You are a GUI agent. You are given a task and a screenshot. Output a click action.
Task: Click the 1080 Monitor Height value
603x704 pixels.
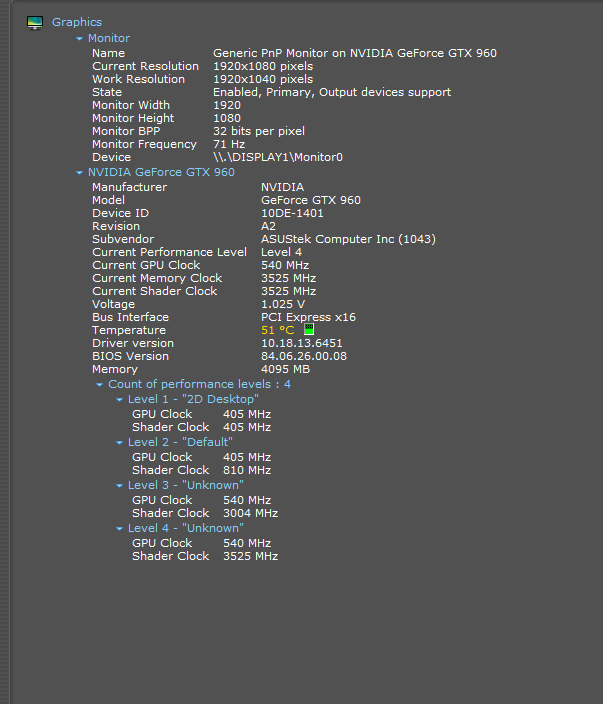pyautogui.click(x=227, y=118)
